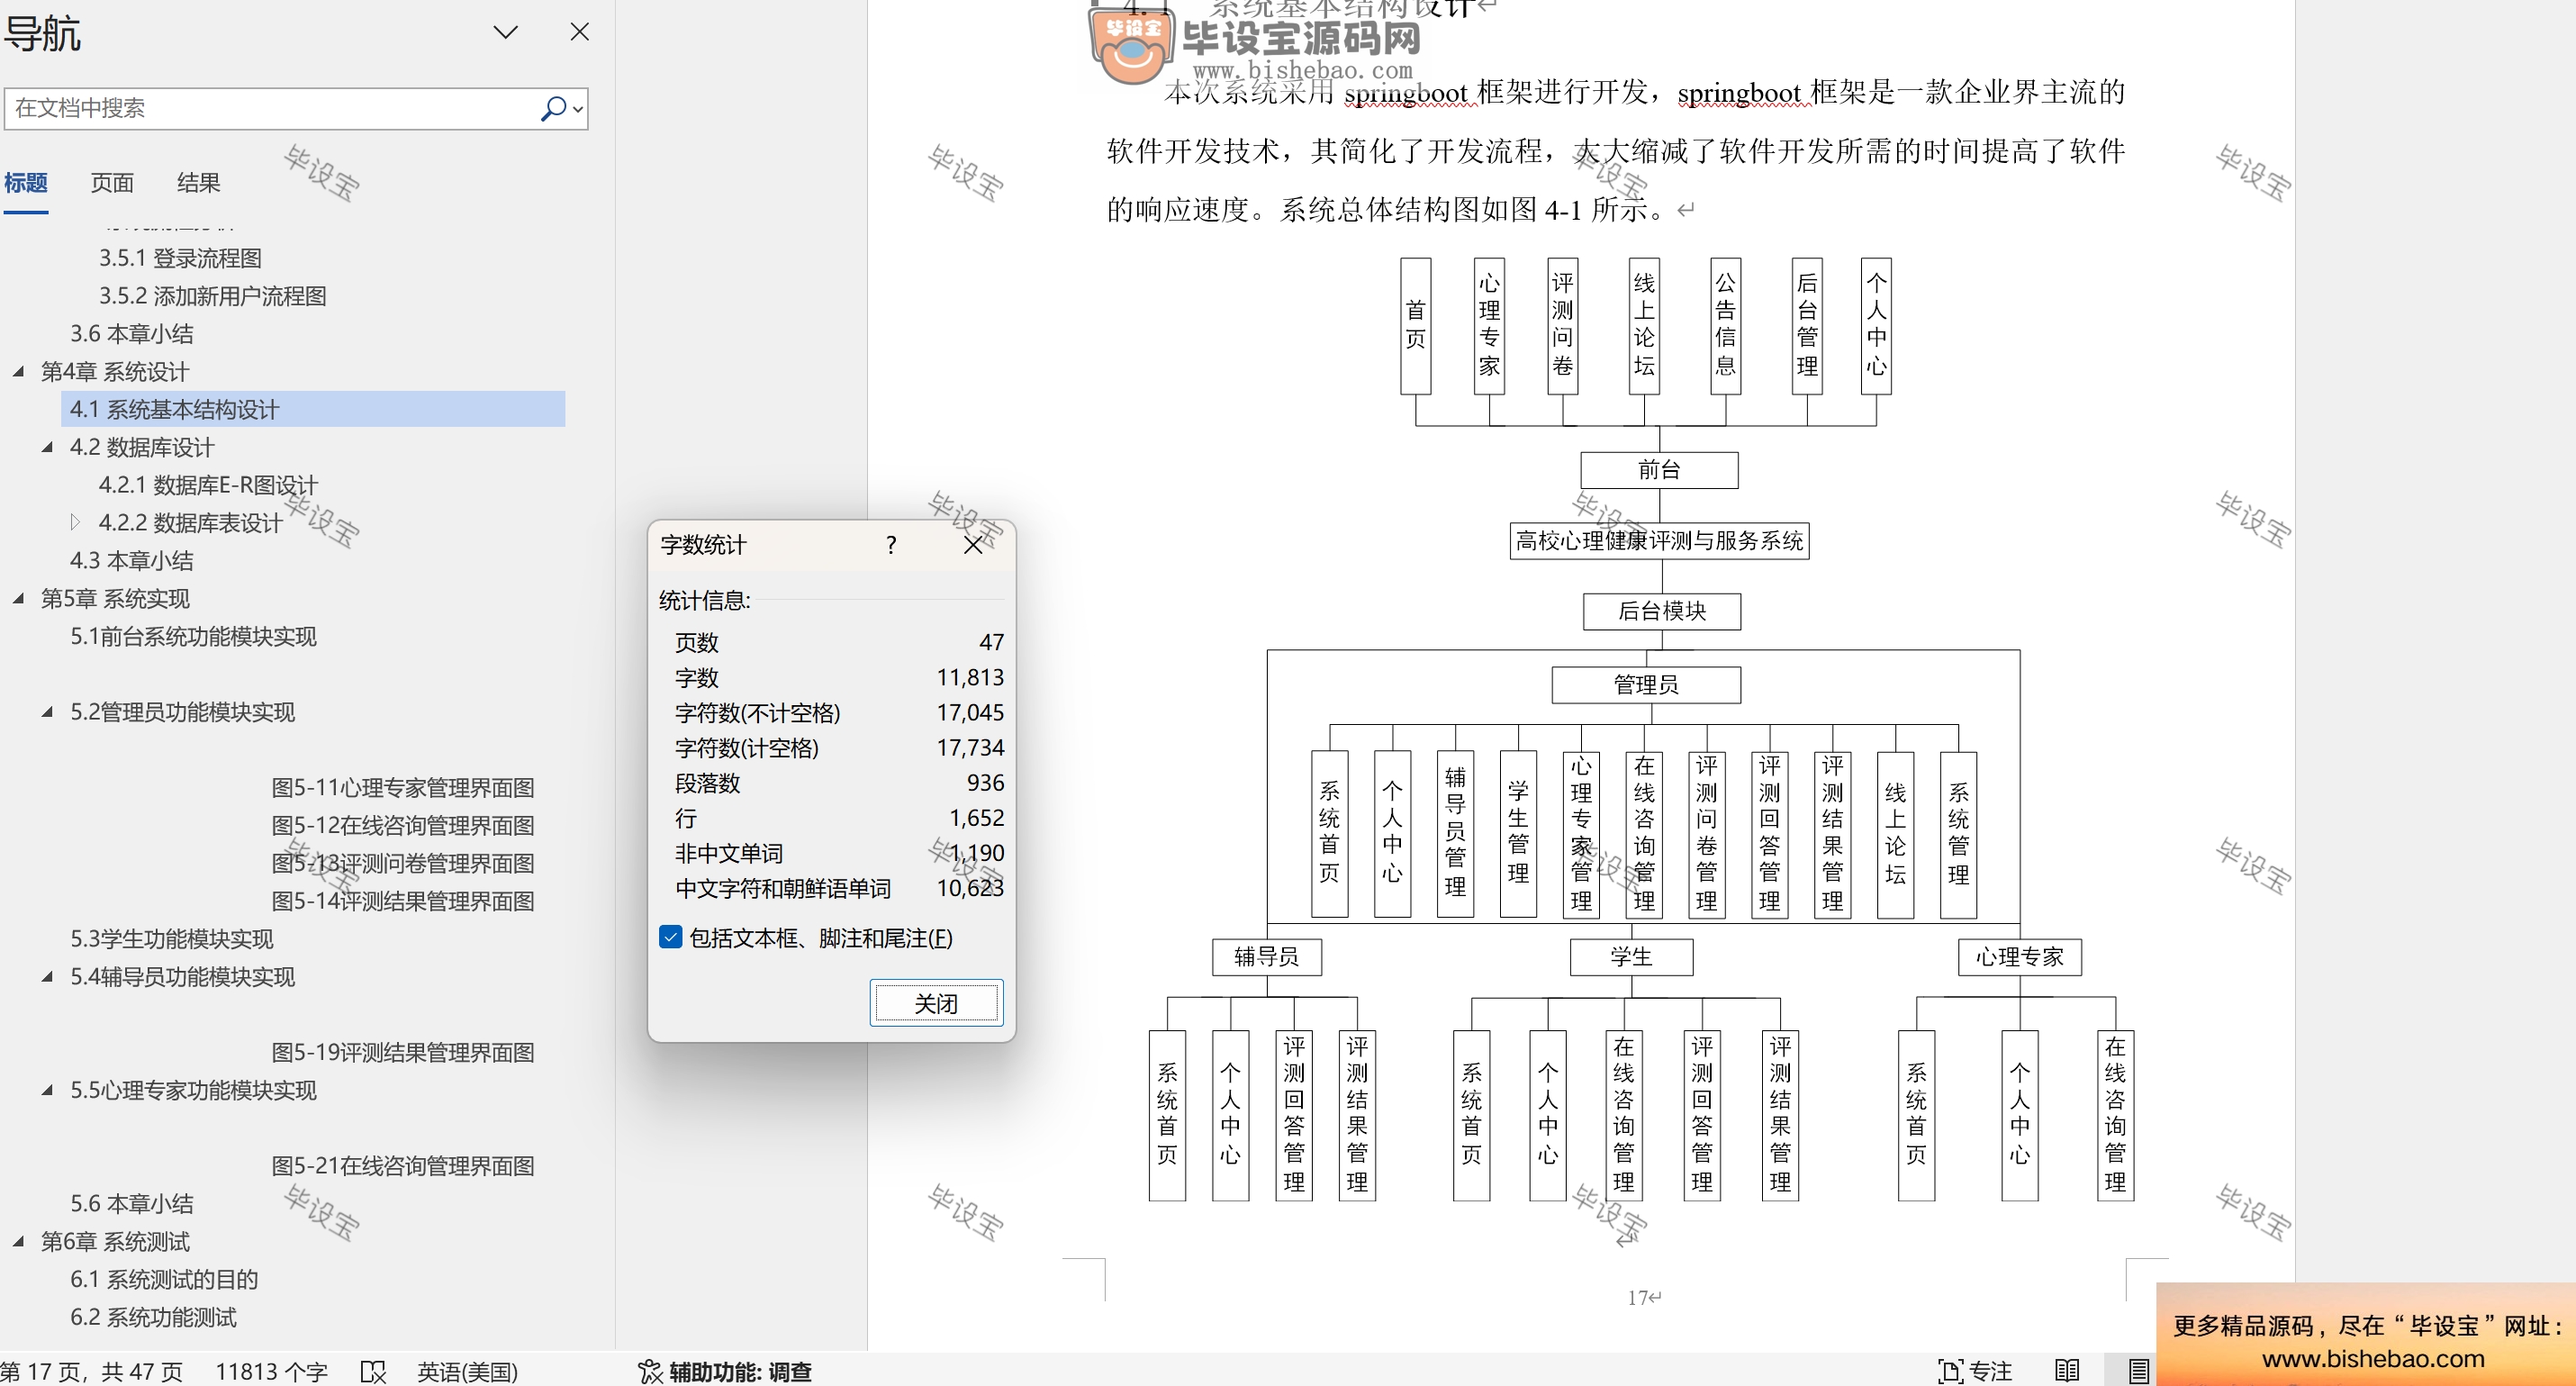
Task: Click the 高校心理健康评测与服务系统 diagram box
Action: click(1659, 541)
